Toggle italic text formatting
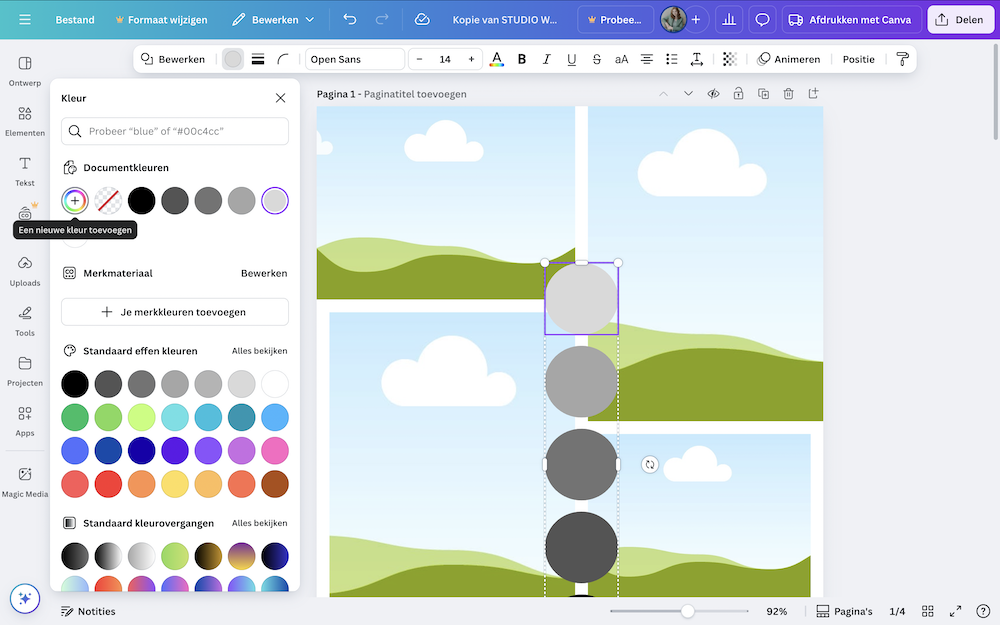This screenshot has width=1000, height=625. pyautogui.click(x=547, y=59)
